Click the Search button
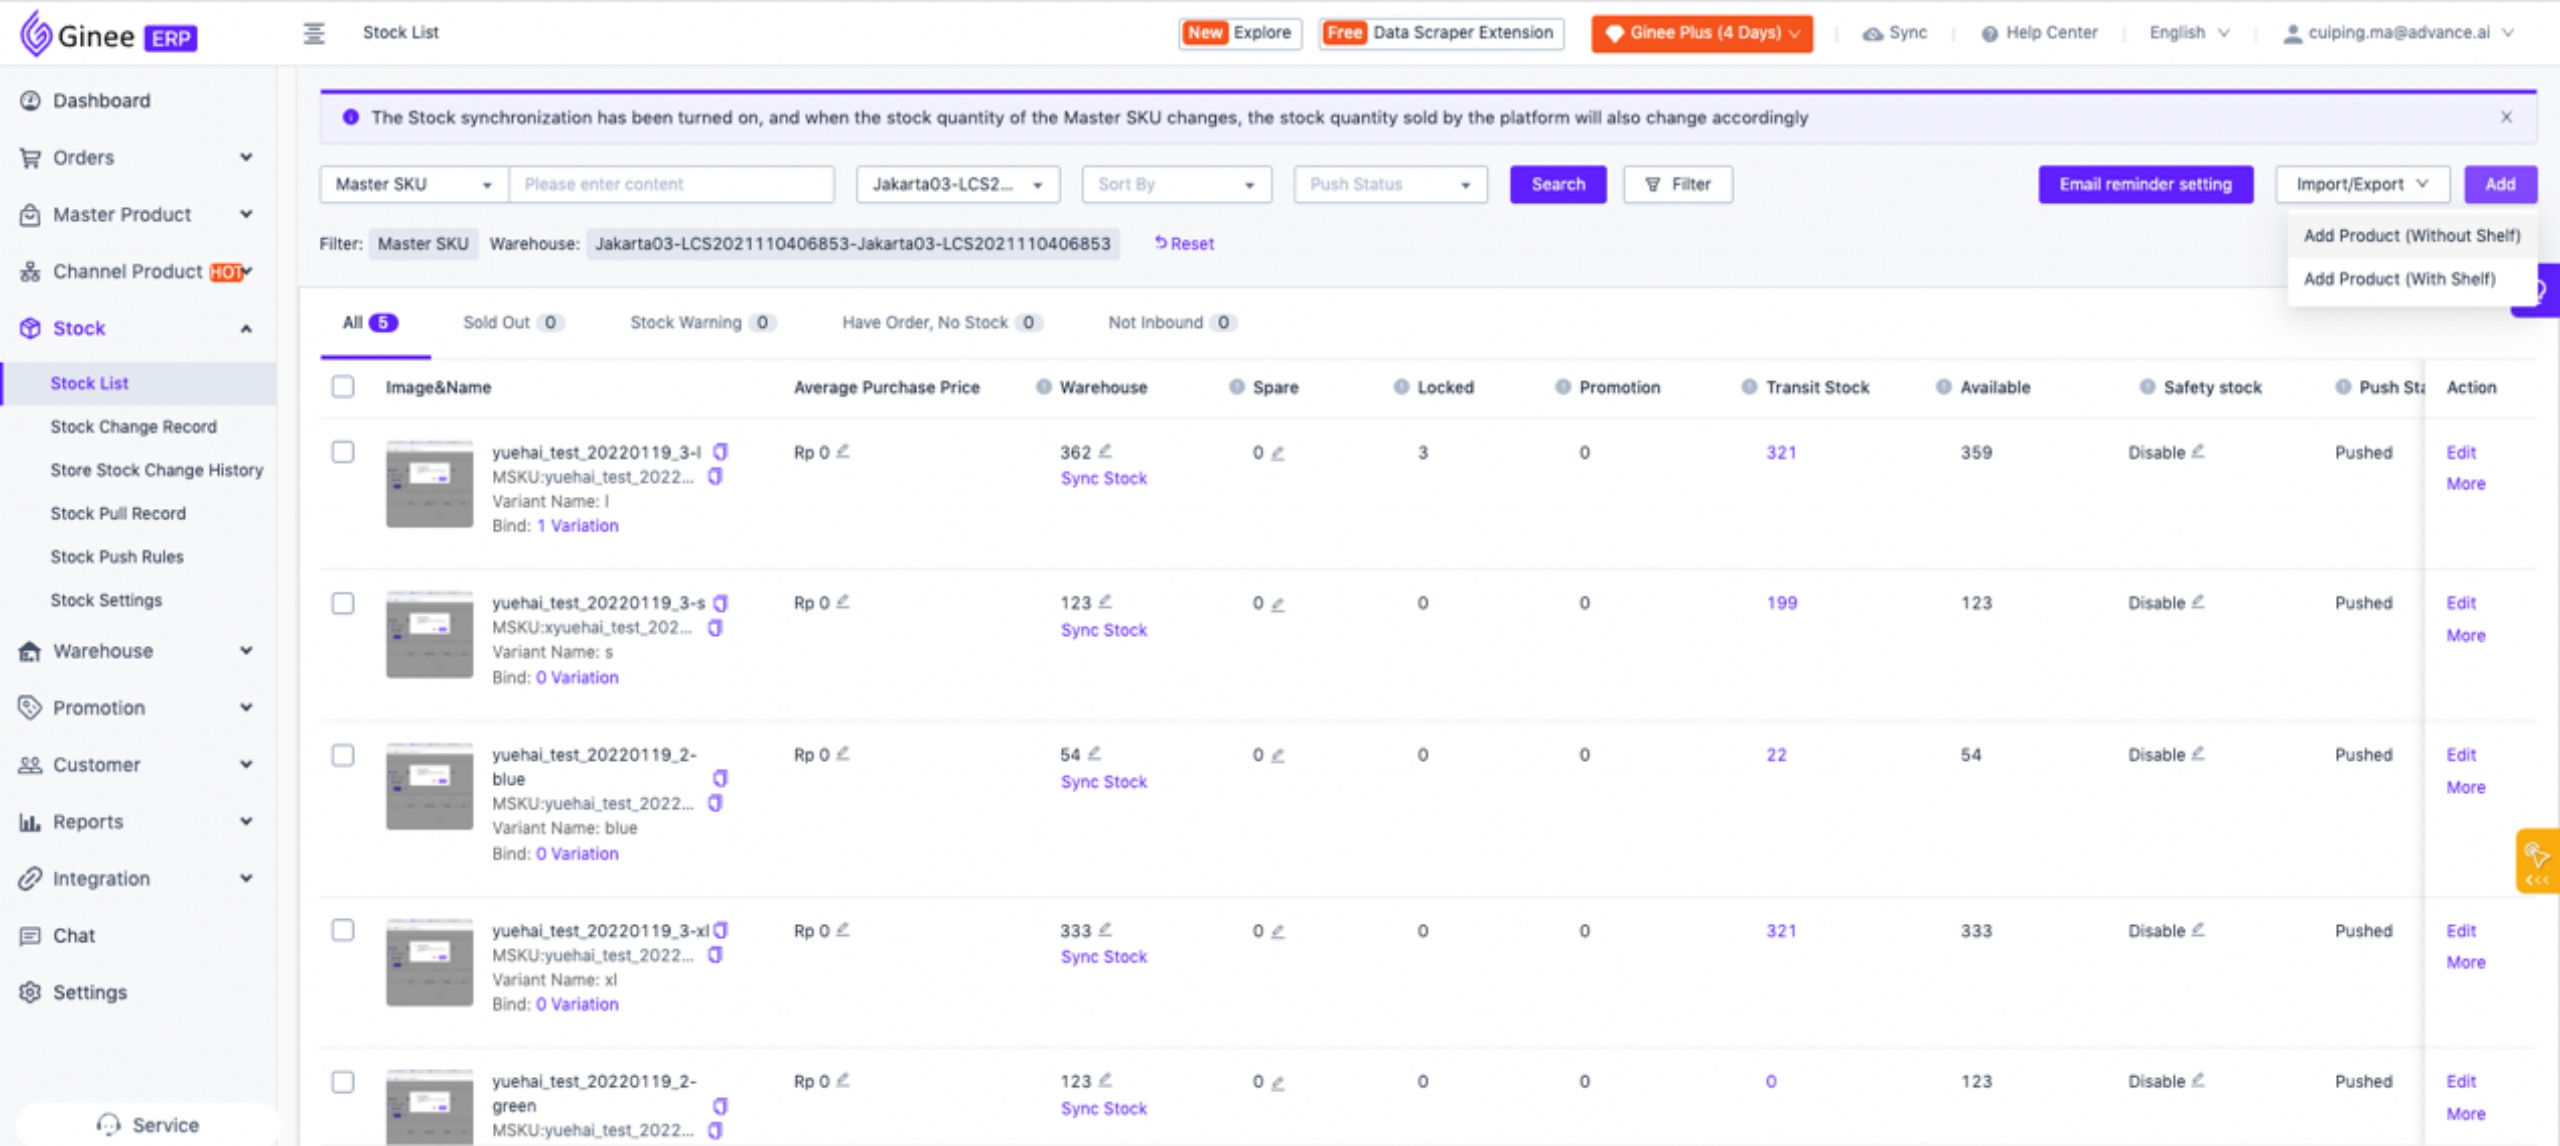The width and height of the screenshot is (2560, 1146). click(1557, 185)
